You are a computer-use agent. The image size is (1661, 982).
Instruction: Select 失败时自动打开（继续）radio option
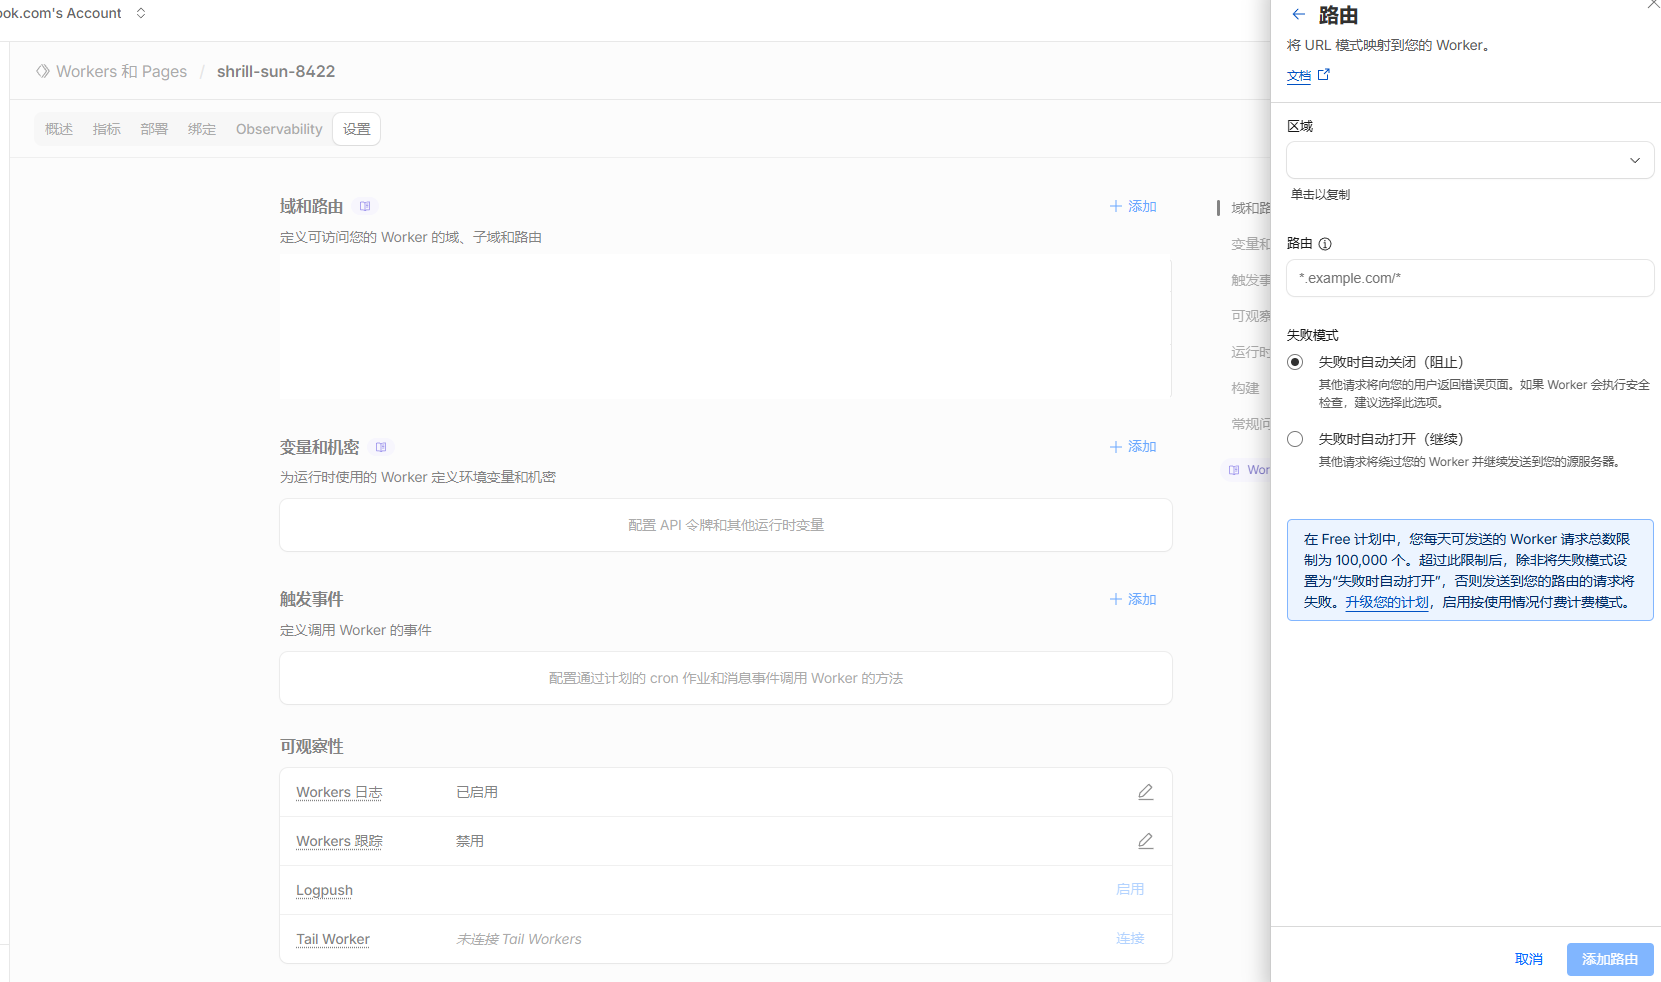tap(1295, 439)
